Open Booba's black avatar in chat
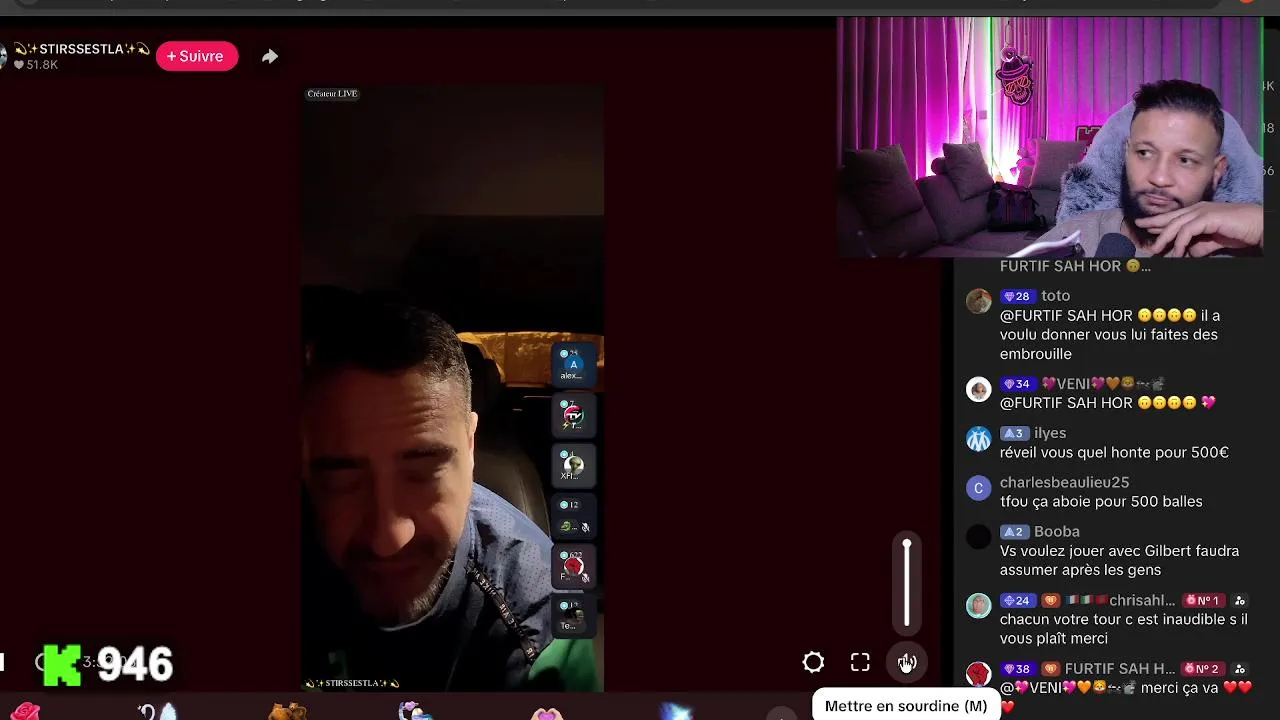This screenshot has height=720, width=1280. 978,537
